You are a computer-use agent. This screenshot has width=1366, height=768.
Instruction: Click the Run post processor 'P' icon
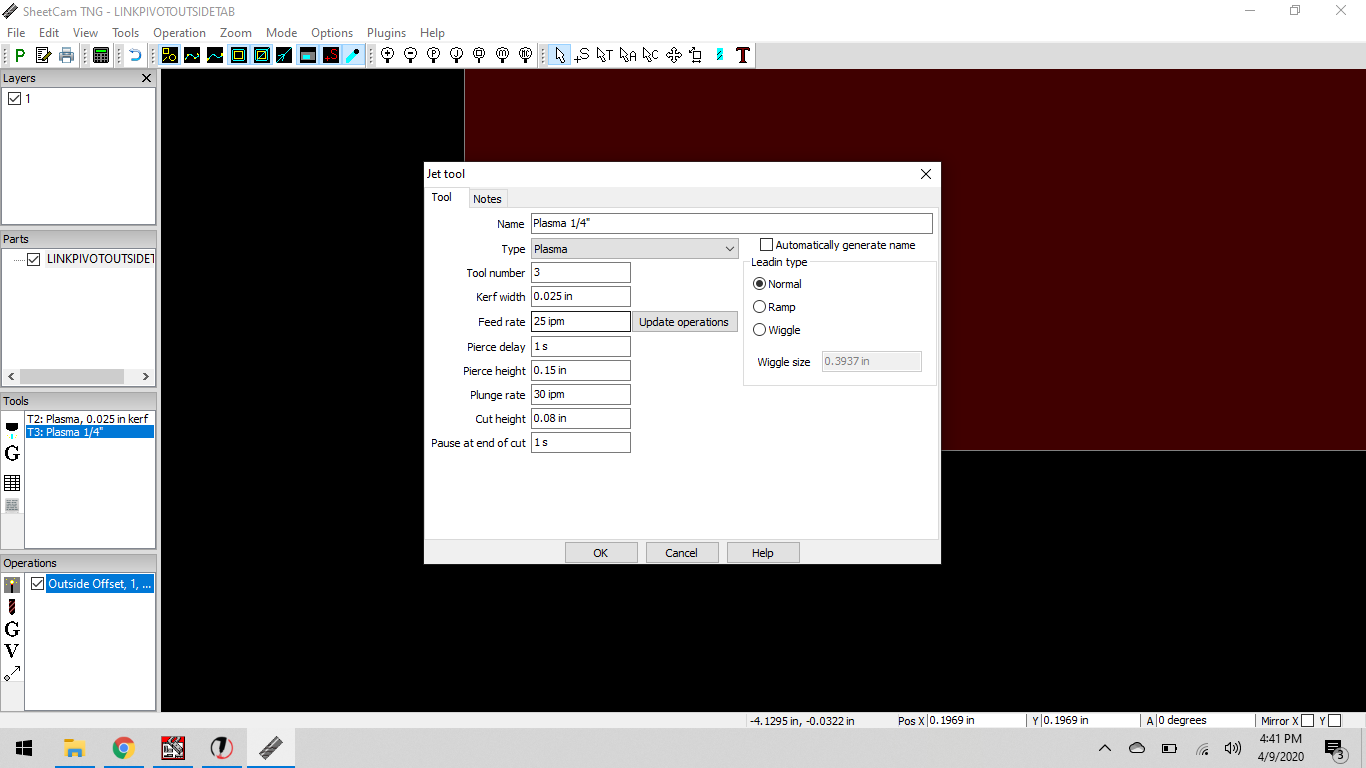click(19, 55)
